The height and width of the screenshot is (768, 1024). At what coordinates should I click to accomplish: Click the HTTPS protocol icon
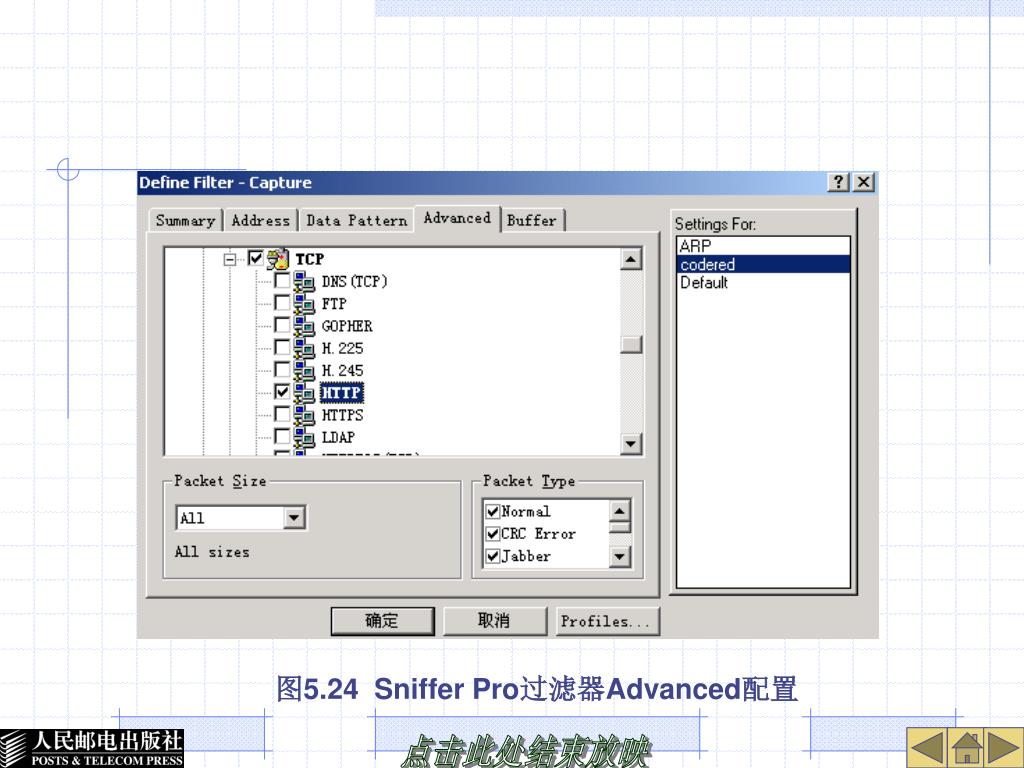point(304,415)
